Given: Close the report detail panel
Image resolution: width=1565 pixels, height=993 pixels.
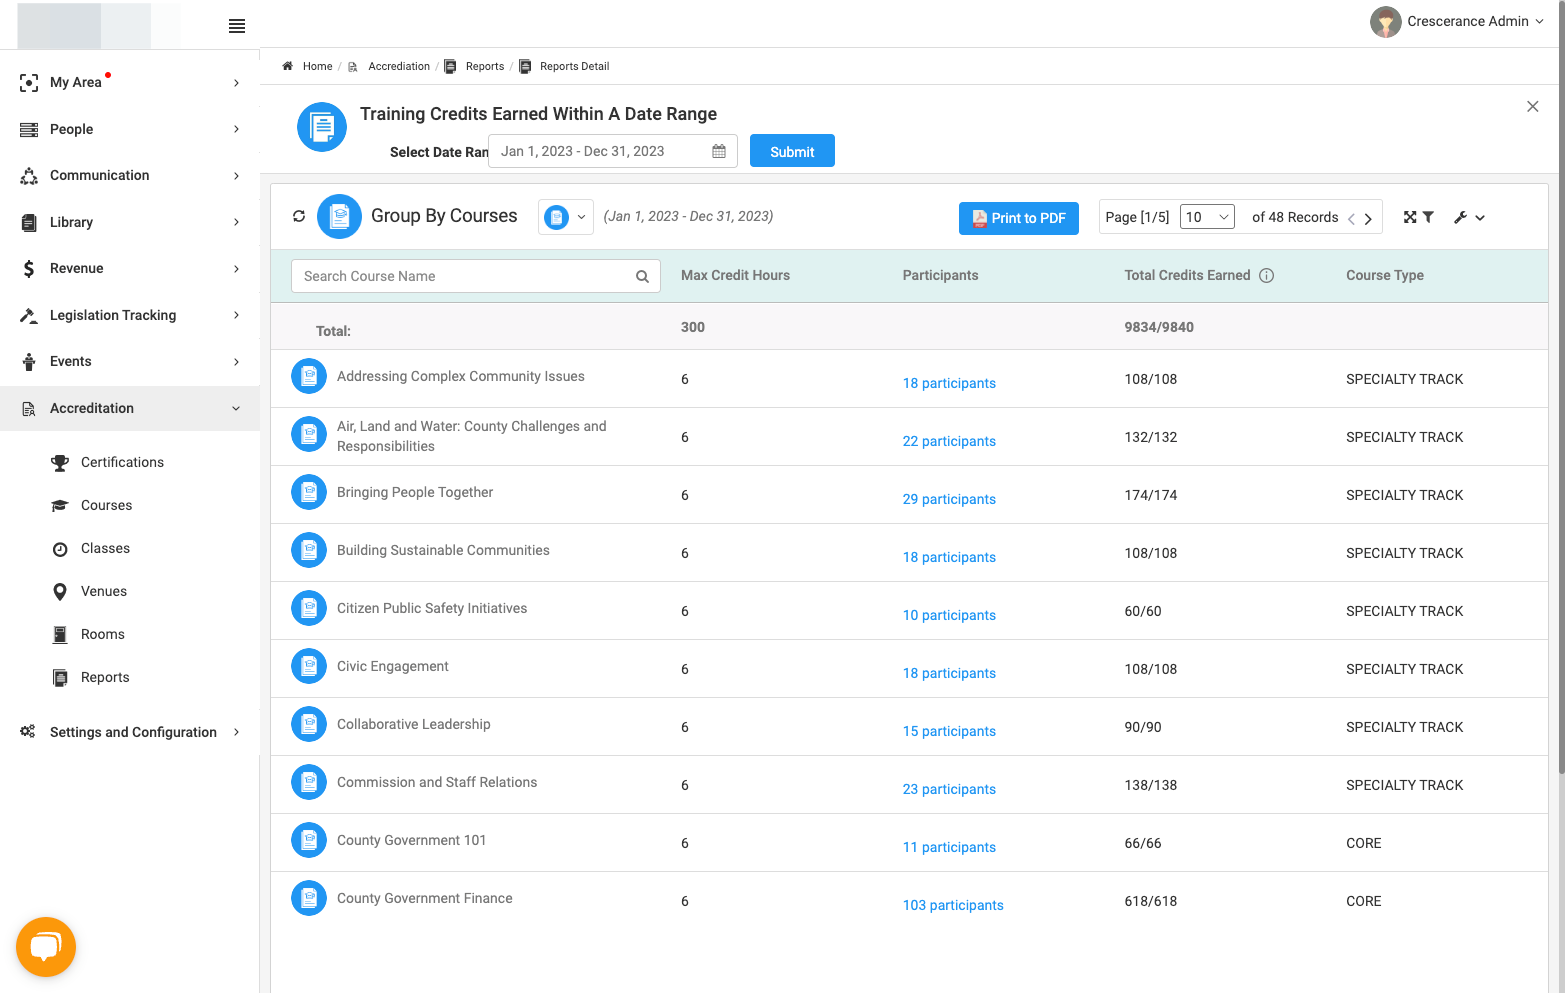Looking at the screenshot, I should click(x=1532, y=107).
